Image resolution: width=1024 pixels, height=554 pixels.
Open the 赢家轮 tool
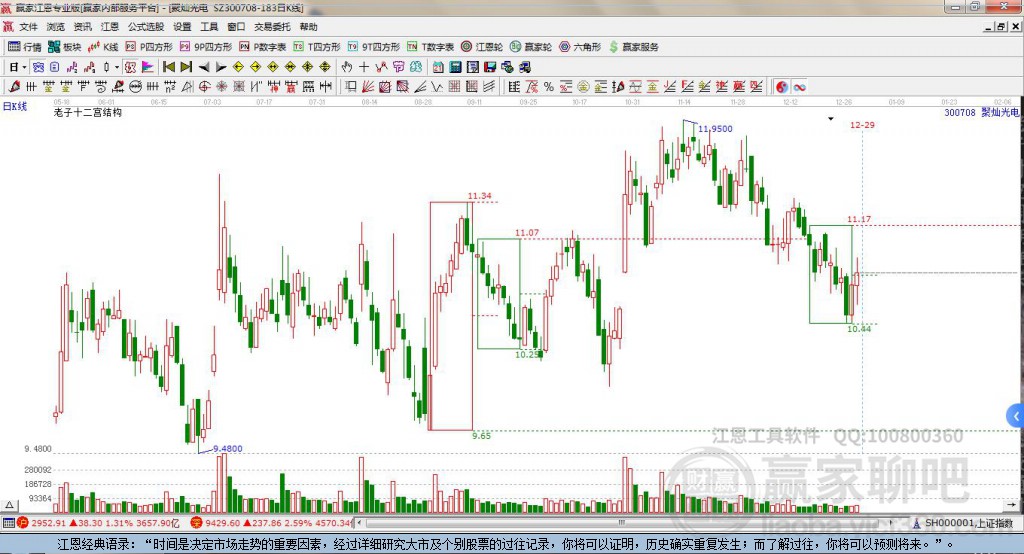tap(531, 47)
